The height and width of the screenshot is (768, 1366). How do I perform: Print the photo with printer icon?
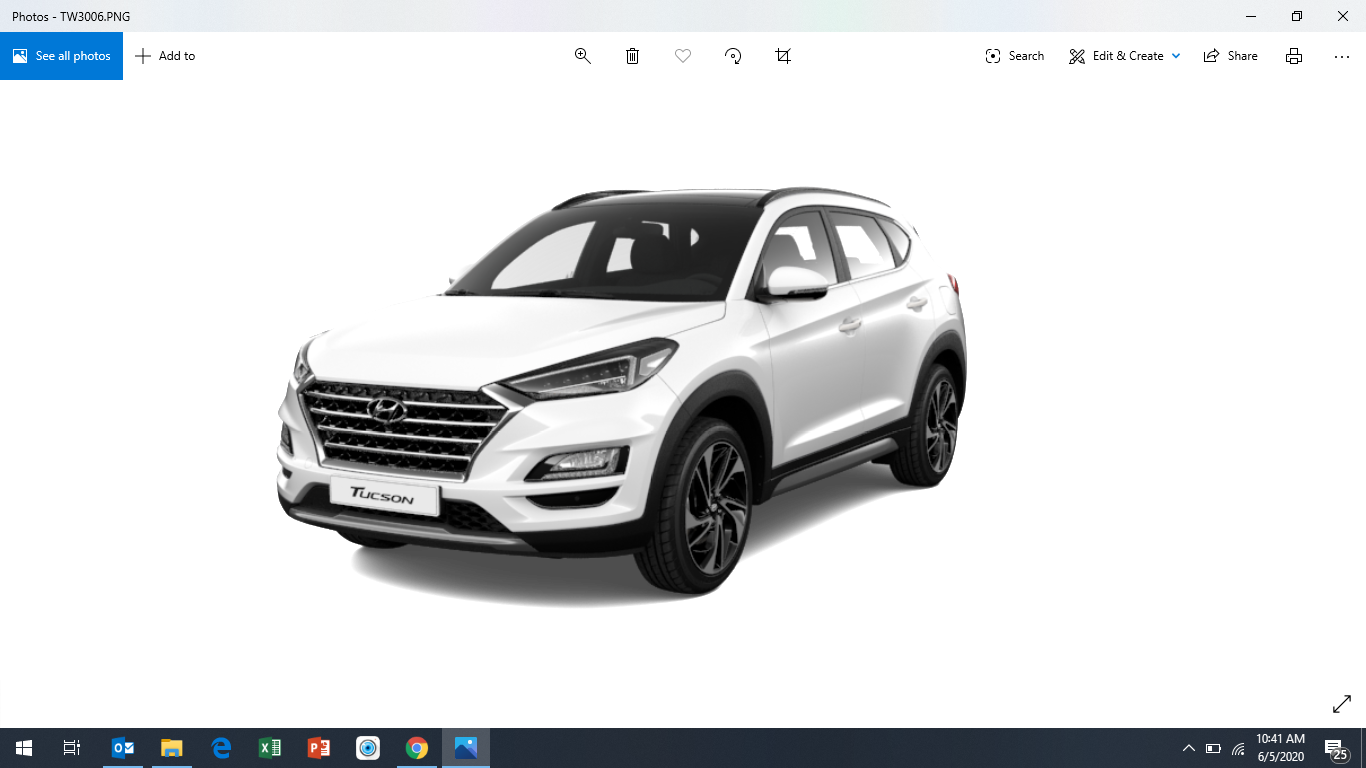(1294, 56)
